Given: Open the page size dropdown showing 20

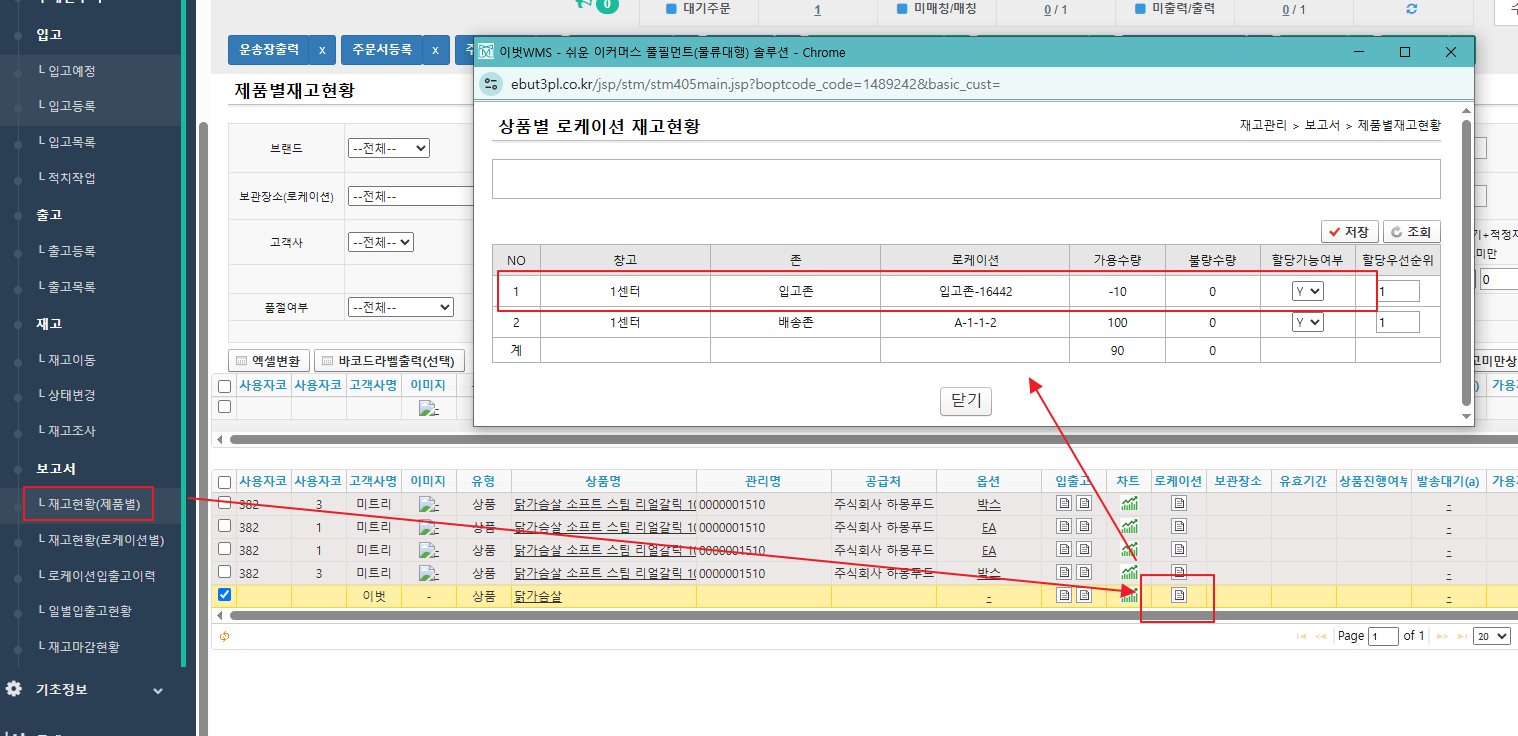Looking at the screenshot, I should pos(1492,636).
